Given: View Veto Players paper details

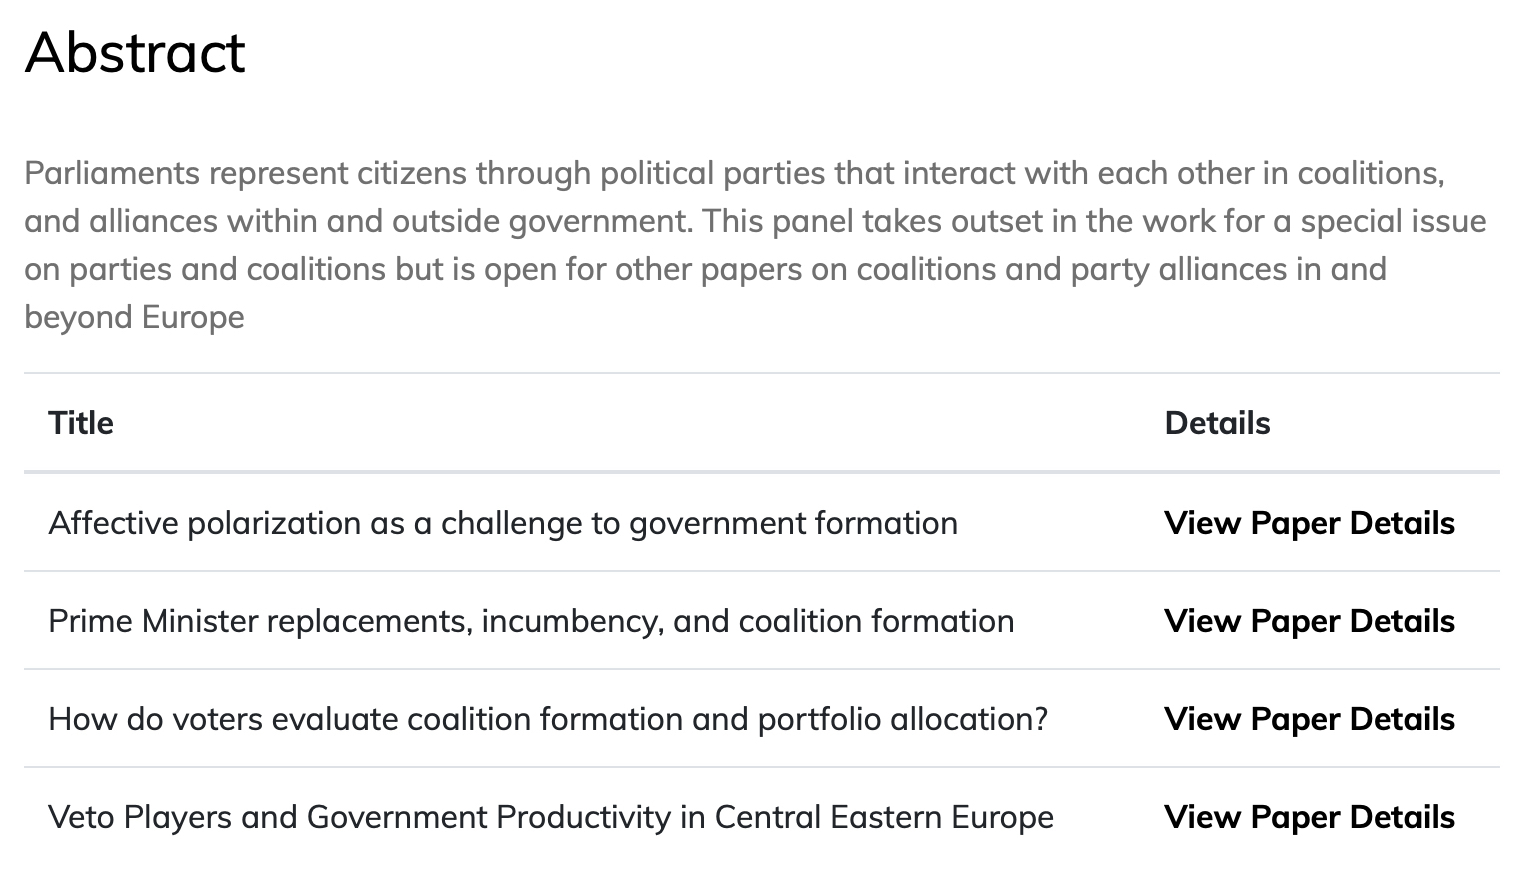Looking at the screenshot, I should coord(1308,817).
